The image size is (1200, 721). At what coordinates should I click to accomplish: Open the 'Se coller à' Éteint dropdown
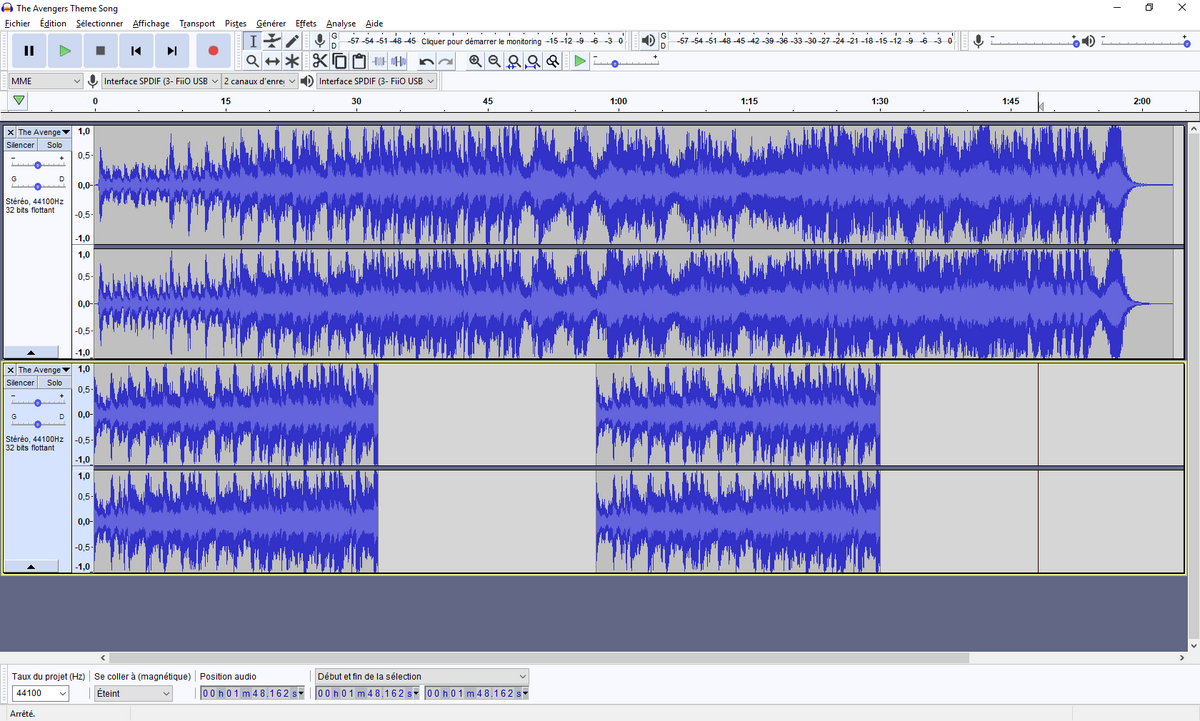[x=133, y=693]
